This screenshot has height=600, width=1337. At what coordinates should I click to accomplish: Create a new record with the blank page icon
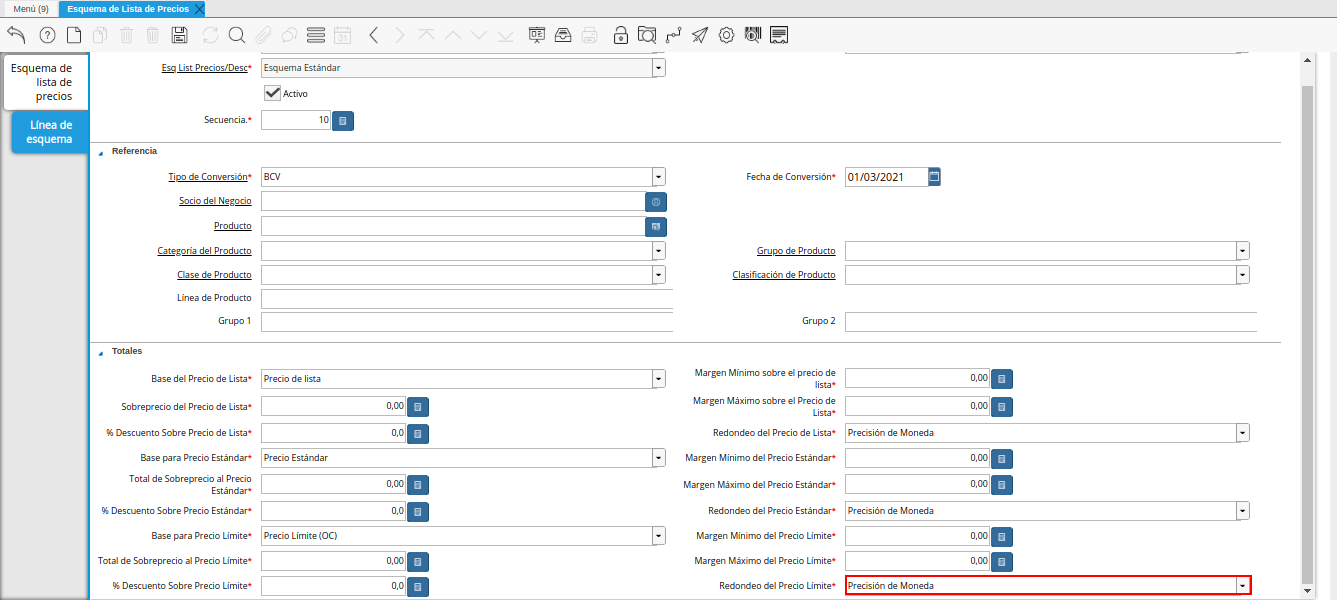[74, 35]
